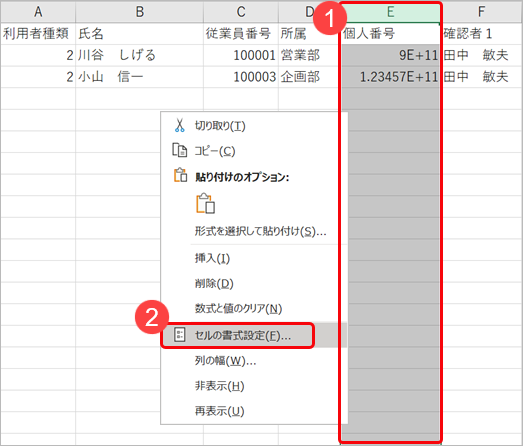
Task: Select the cell showing 9E+11
Action: point(391,55)
